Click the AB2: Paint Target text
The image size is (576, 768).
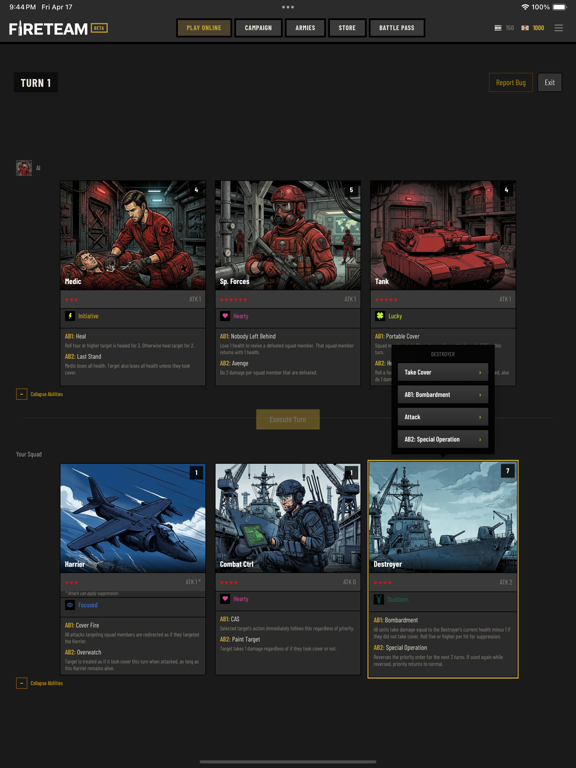[240, 639]
